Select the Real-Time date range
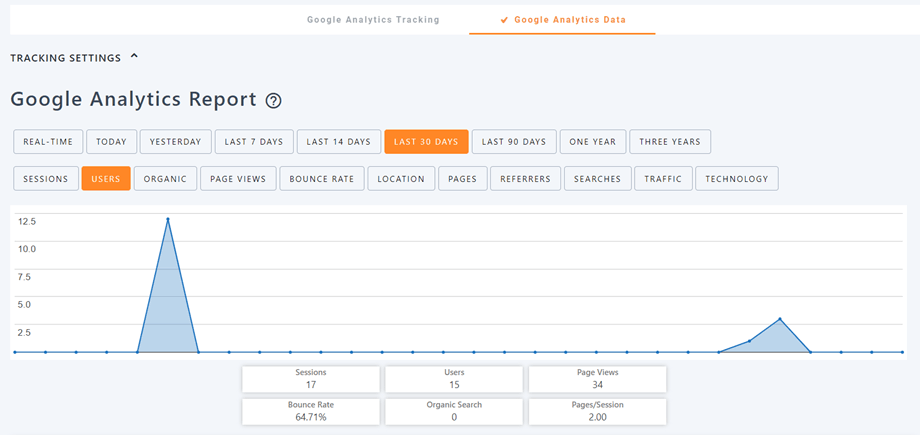This screenshot has width=920, height=435. tap(48, 142)
